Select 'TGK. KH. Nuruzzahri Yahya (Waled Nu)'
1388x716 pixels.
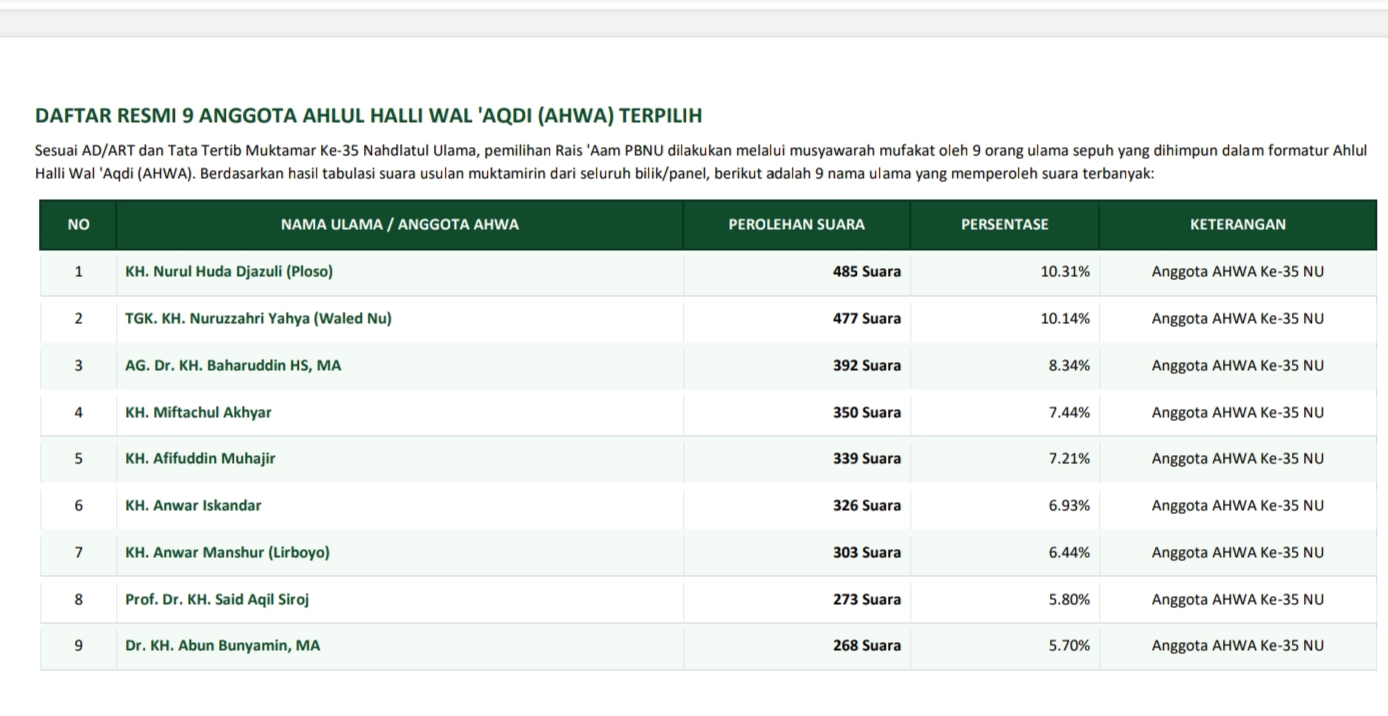tap(258, 319)
